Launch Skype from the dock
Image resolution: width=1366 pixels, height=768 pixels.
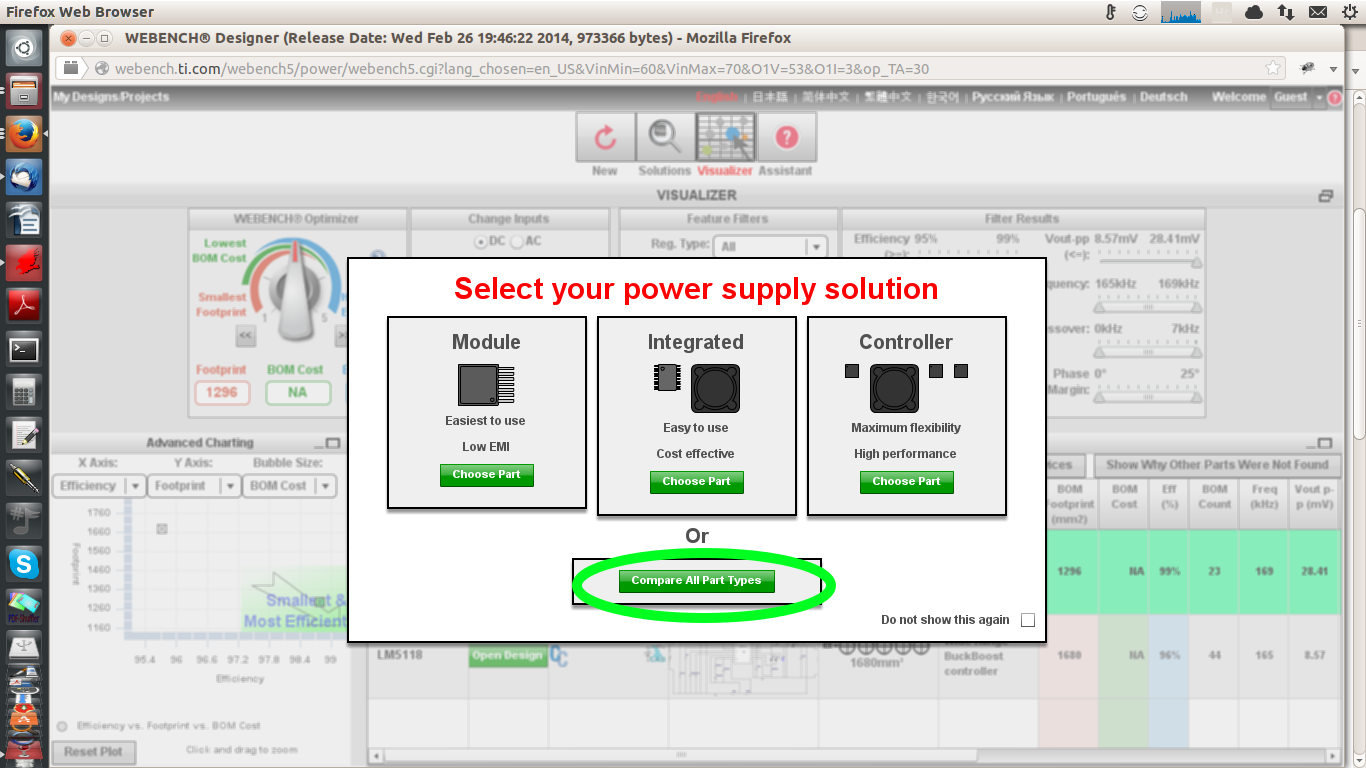[24, 564]
